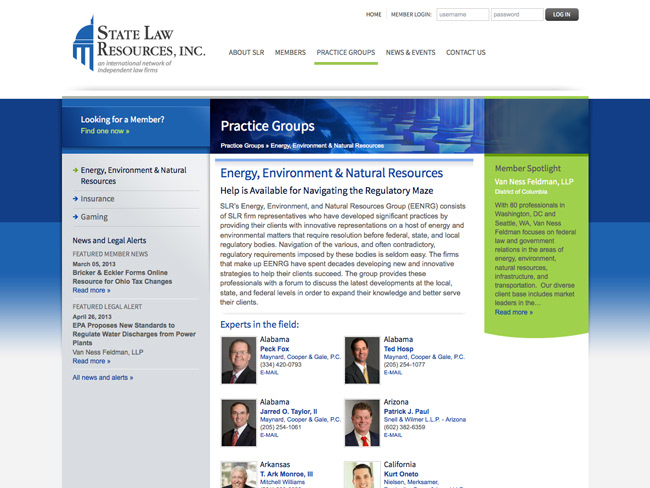Viewport: 650px width, 488px height.
Task: Open Jarred O. Taylor, II profile link
Action: 289,412
